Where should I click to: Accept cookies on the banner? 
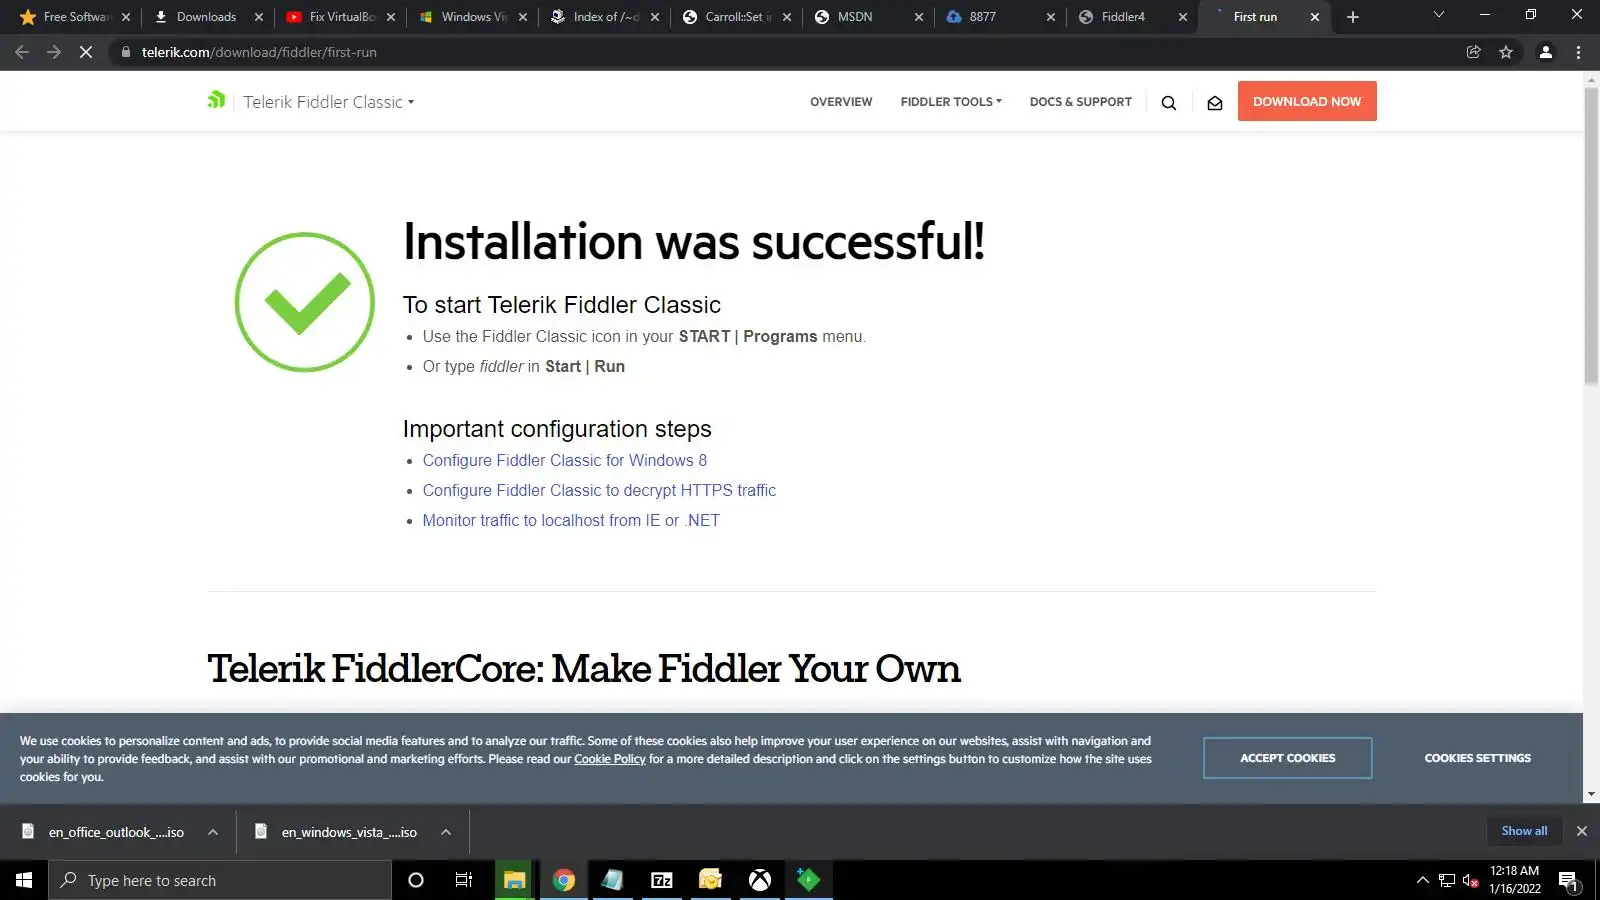point(1287,758)
